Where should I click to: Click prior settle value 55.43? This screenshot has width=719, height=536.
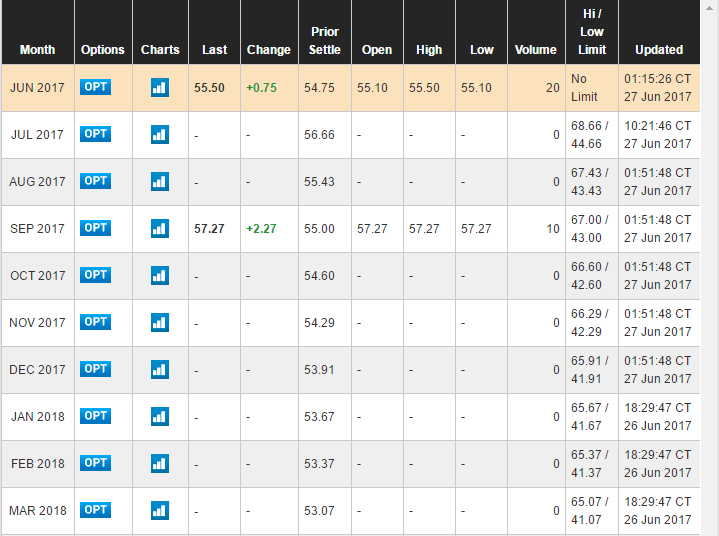tap(319, 182)
